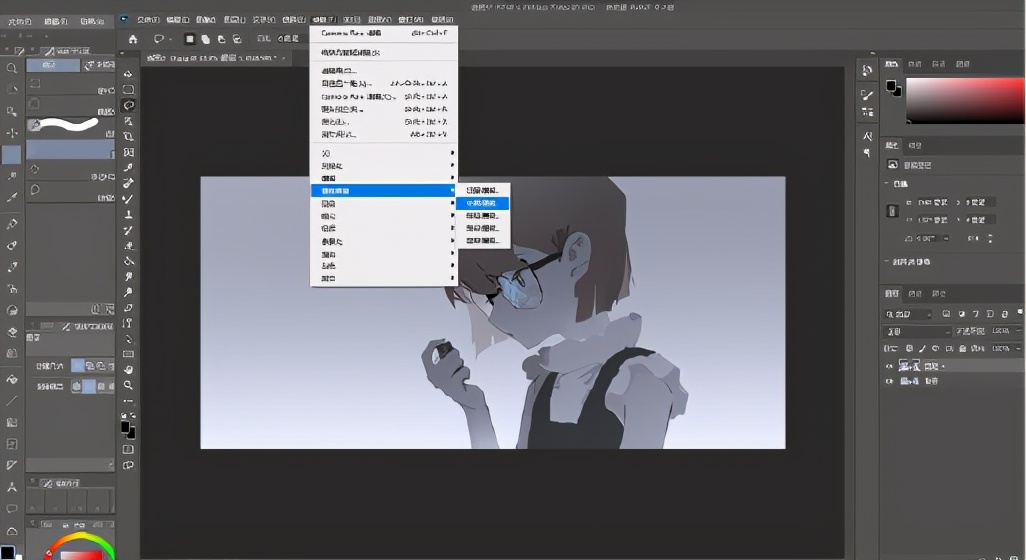
Task: Switch to the Channels tab in Layers panel
Action: [x=917, y=294]
